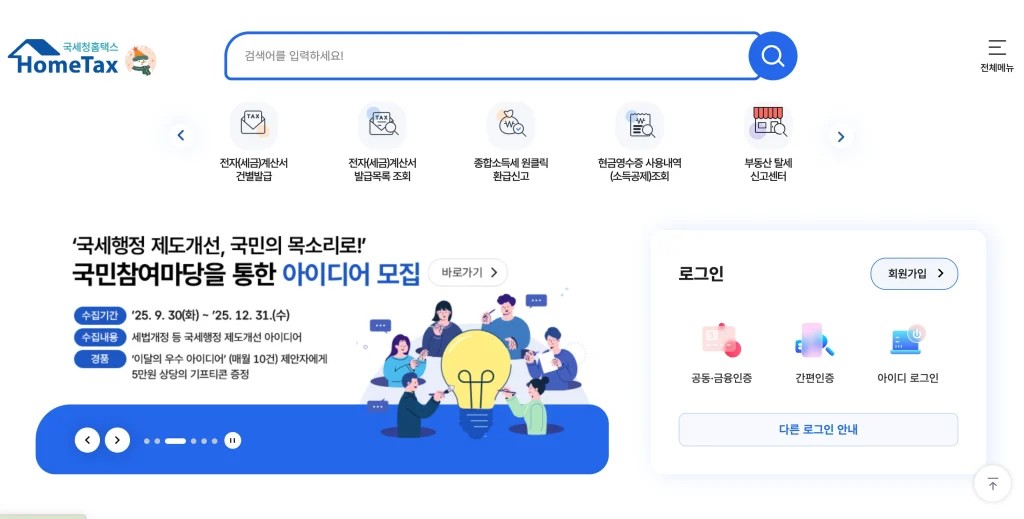Jump to the first banner indicator dot
The height and width of the screenshot is (519, 1024).
pos(147,441)
